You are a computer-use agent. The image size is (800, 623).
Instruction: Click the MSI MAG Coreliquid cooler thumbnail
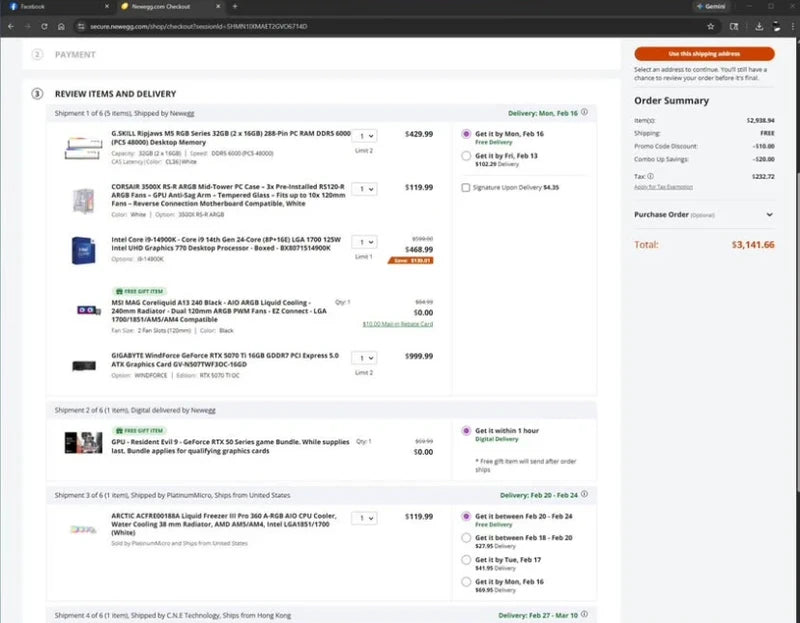coord(88,310)
